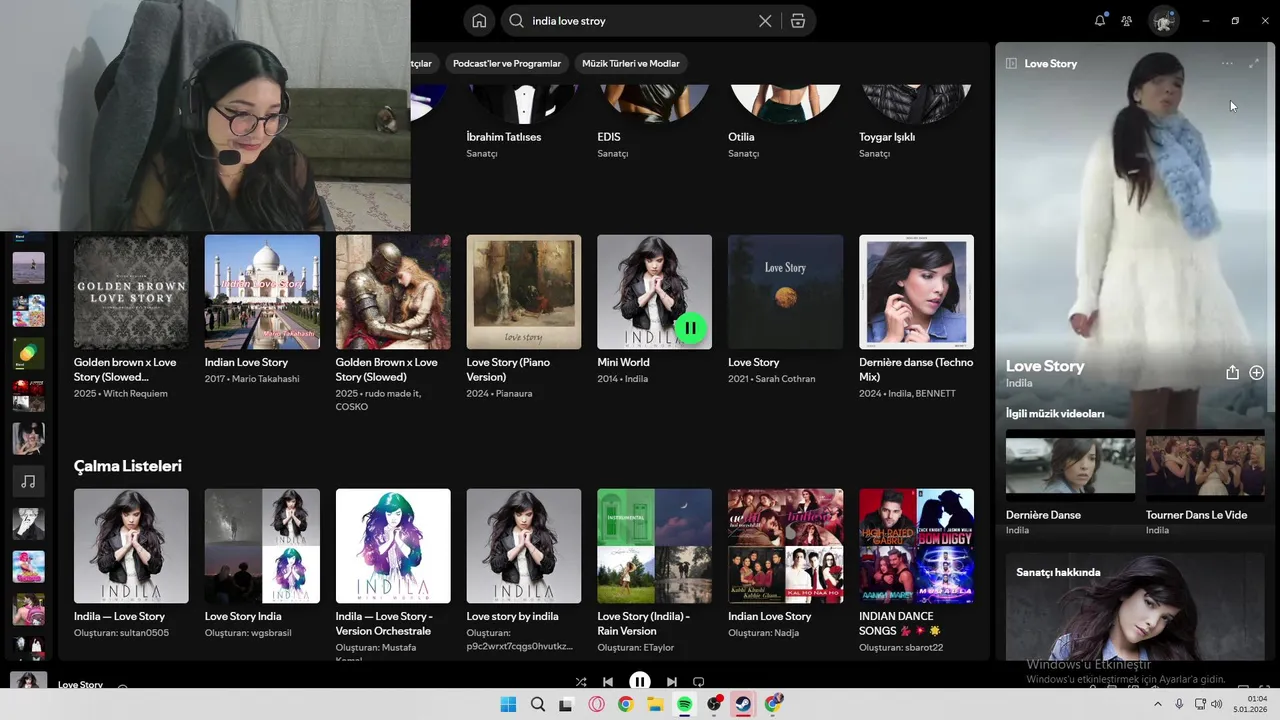Open Love Story (Indila) Rain Version playlist

[654, 546]
